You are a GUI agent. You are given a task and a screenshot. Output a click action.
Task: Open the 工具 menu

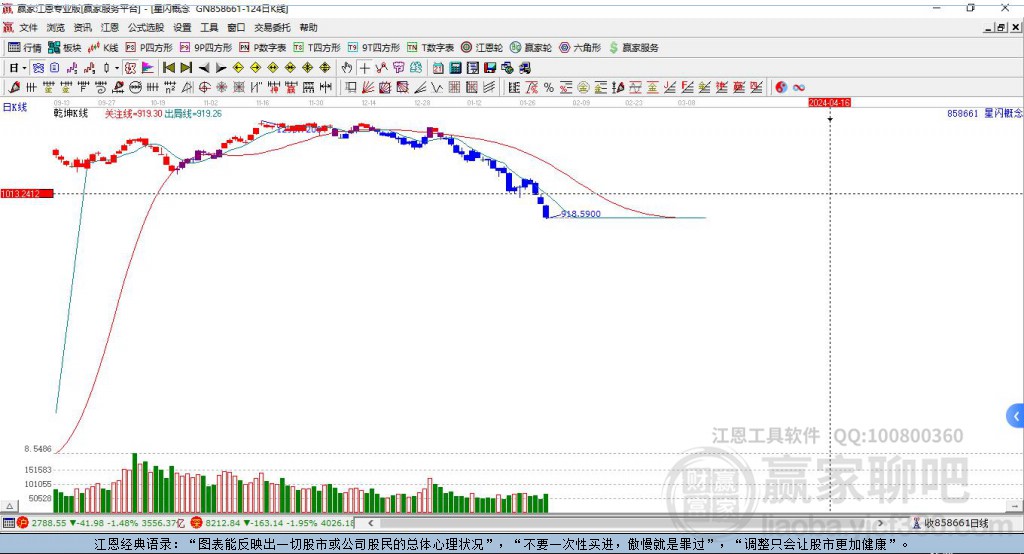(209, 27)
